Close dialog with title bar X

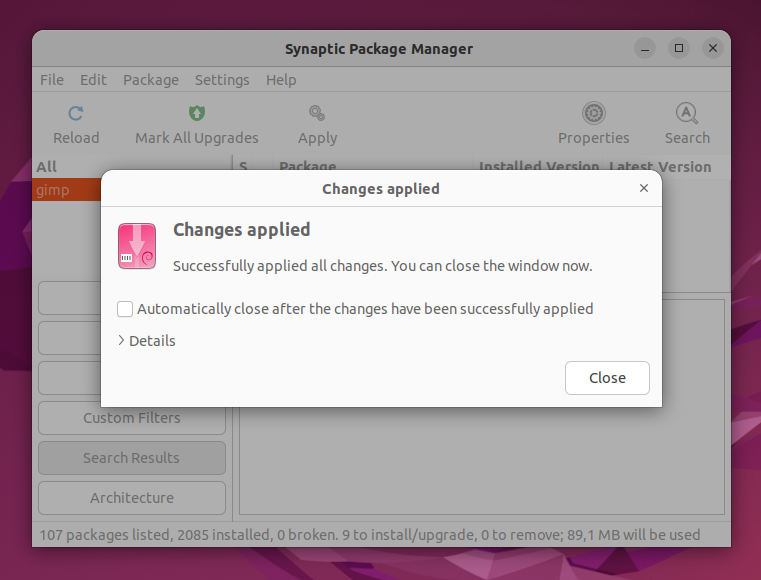pos(644,188)
